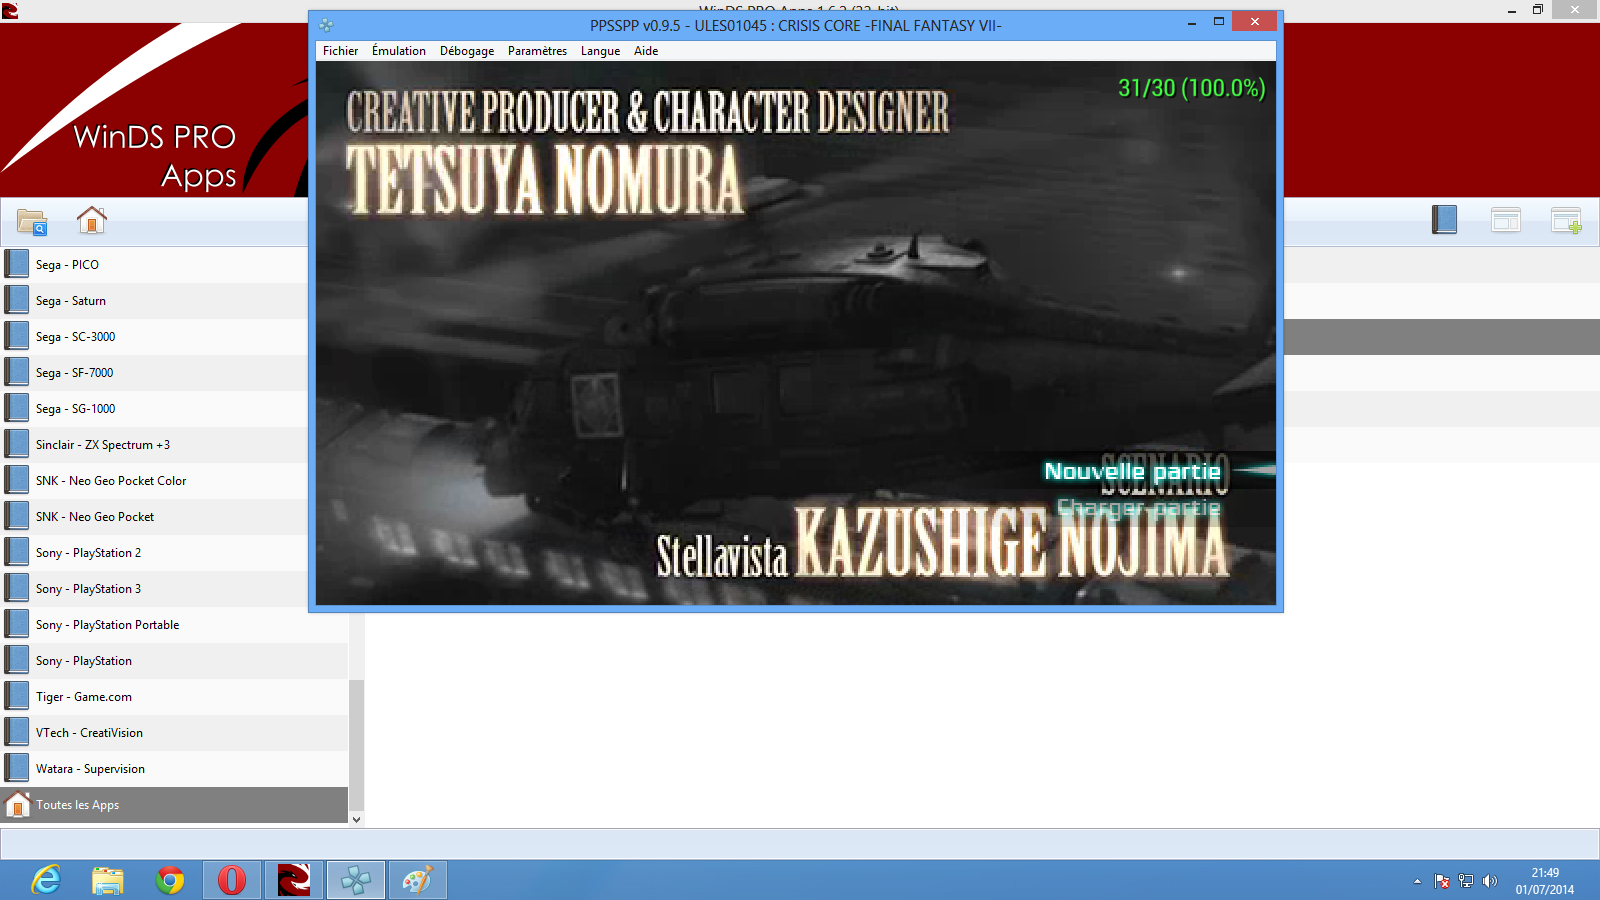Click the book icon beside Sega - SC-3000
The height and width of the screenshot is (900, 1600).
click(17, 337)
